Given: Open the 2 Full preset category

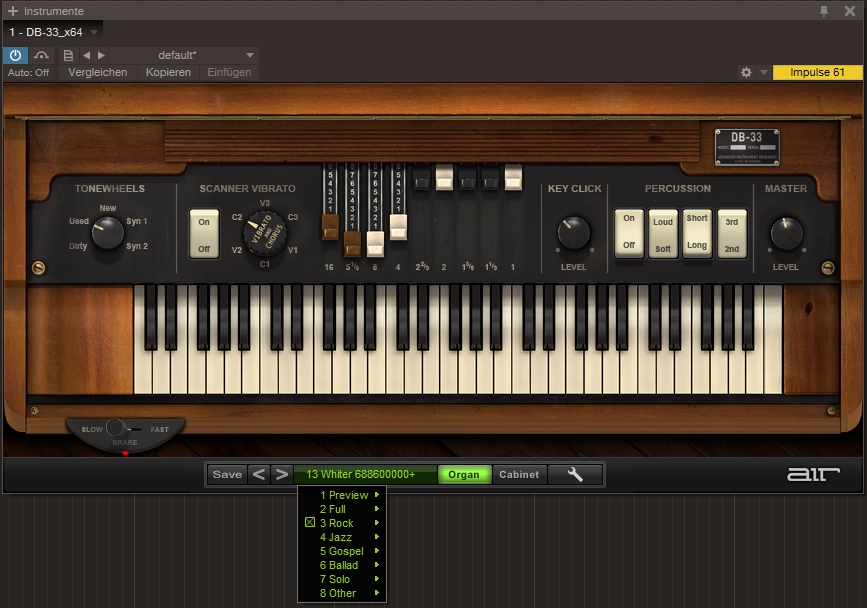Looking at the screenshot, I should [x=342, y=509].
